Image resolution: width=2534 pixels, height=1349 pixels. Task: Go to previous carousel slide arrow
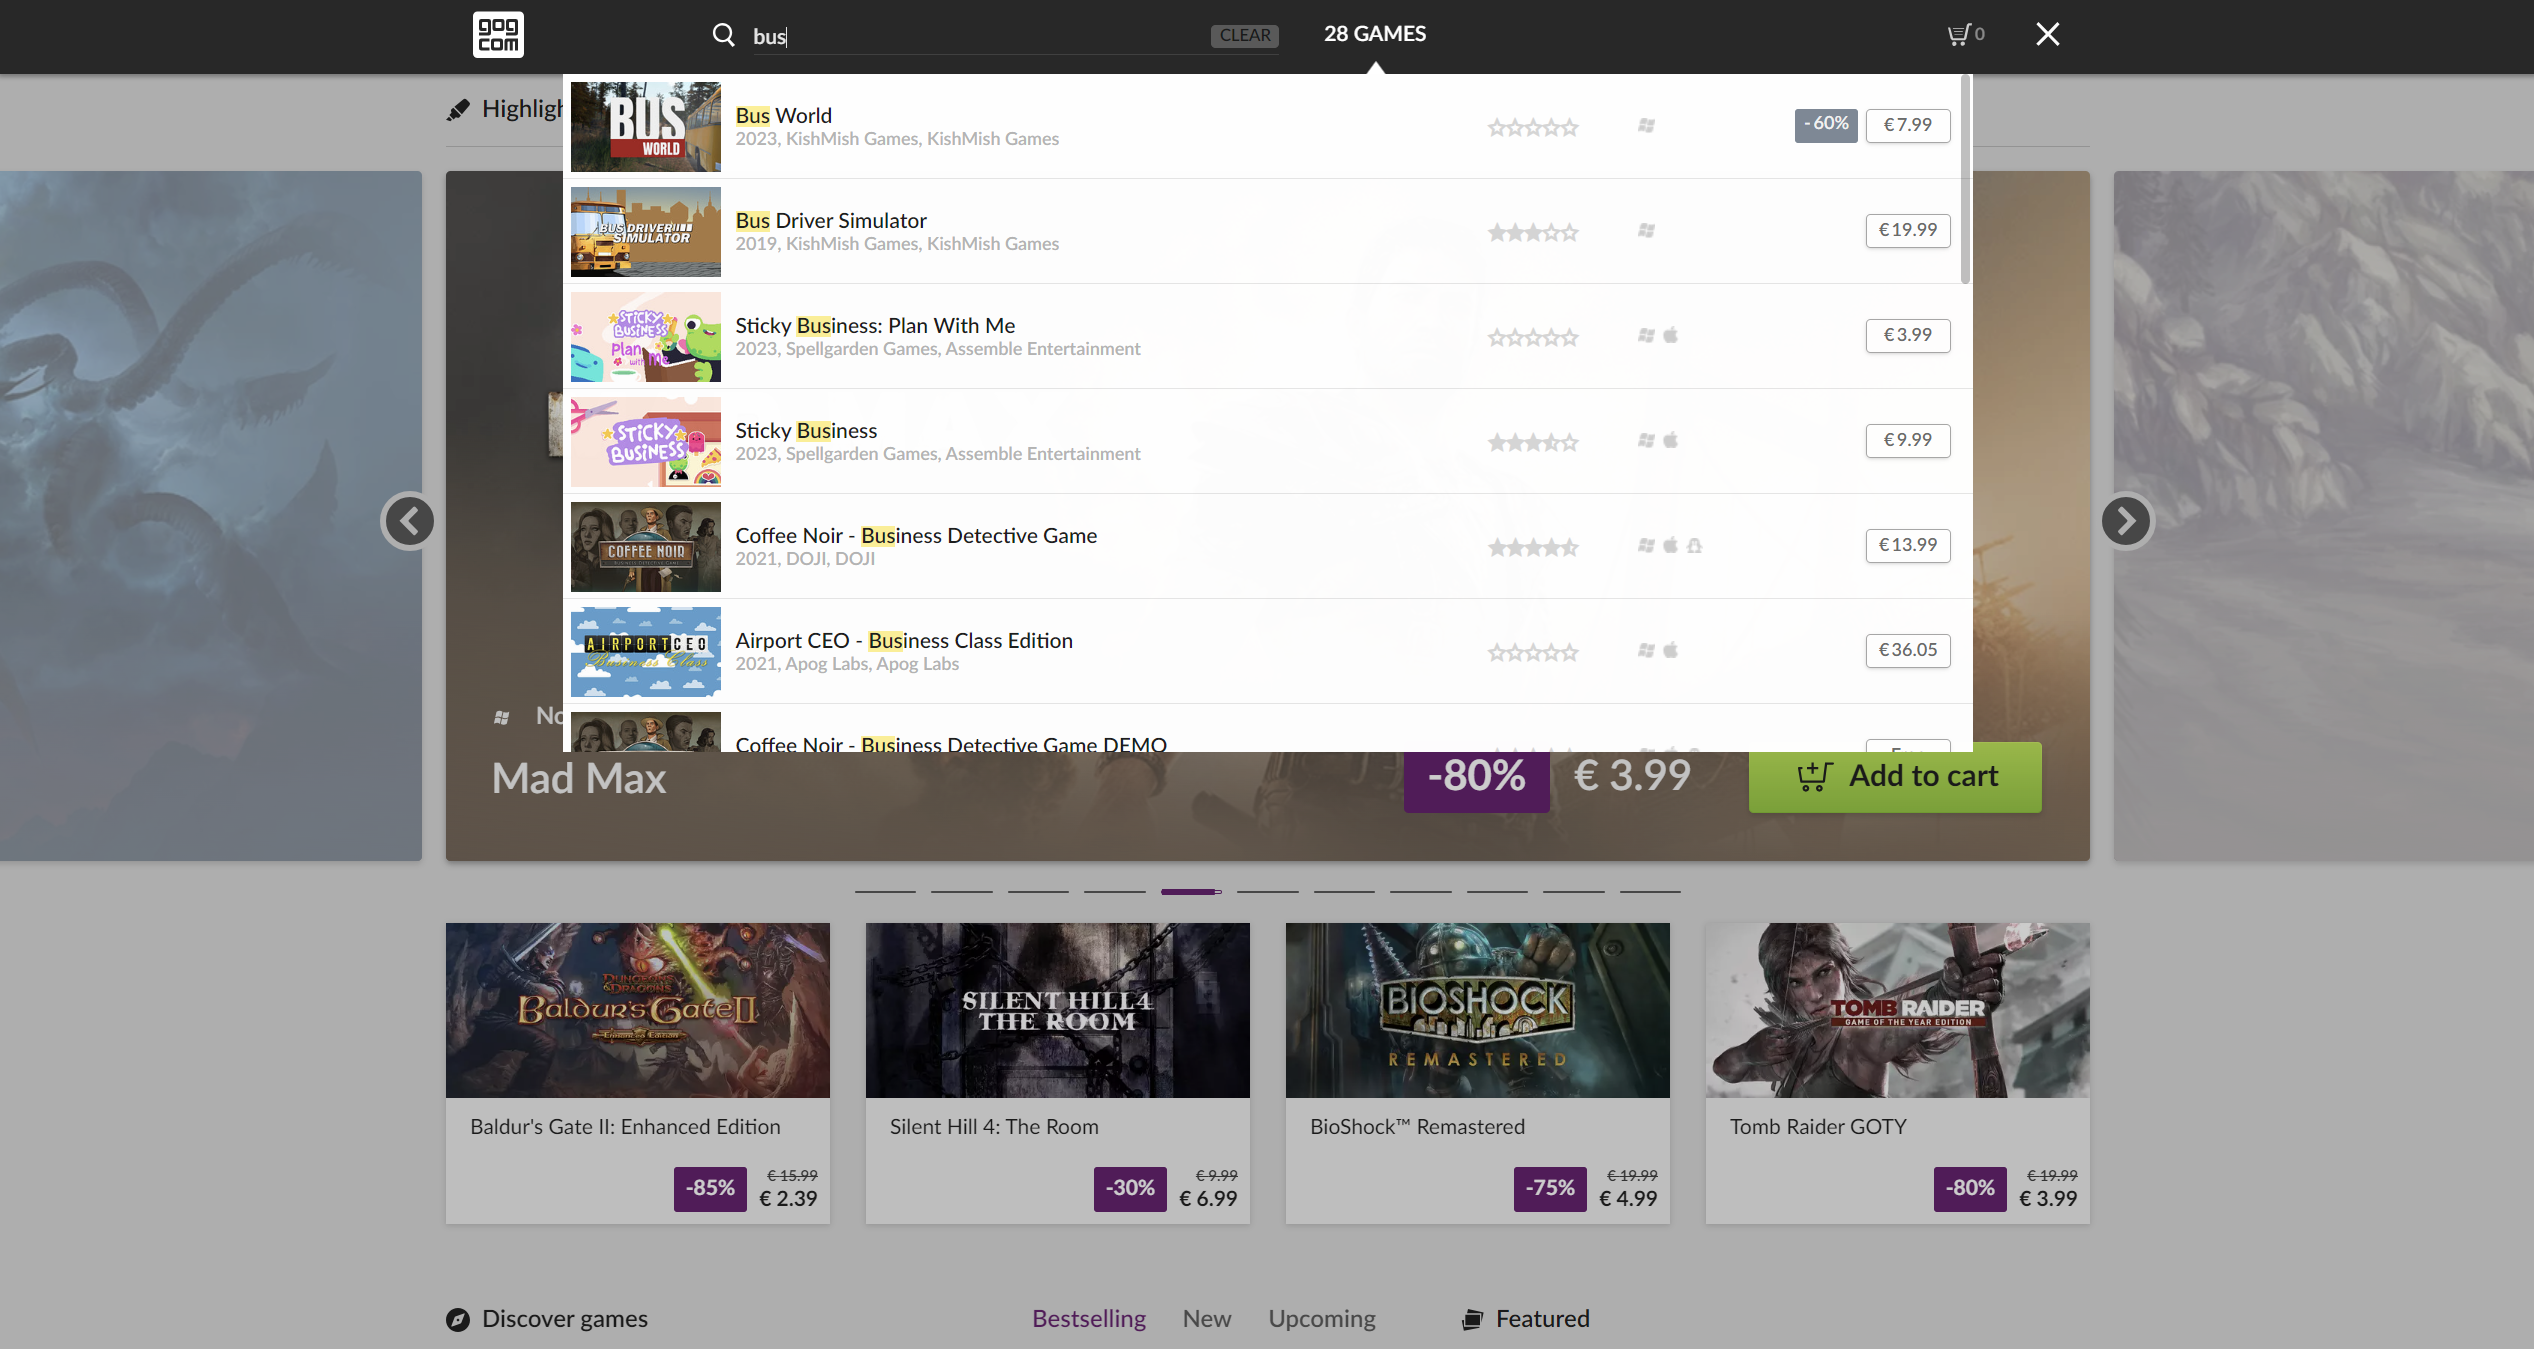409,521
